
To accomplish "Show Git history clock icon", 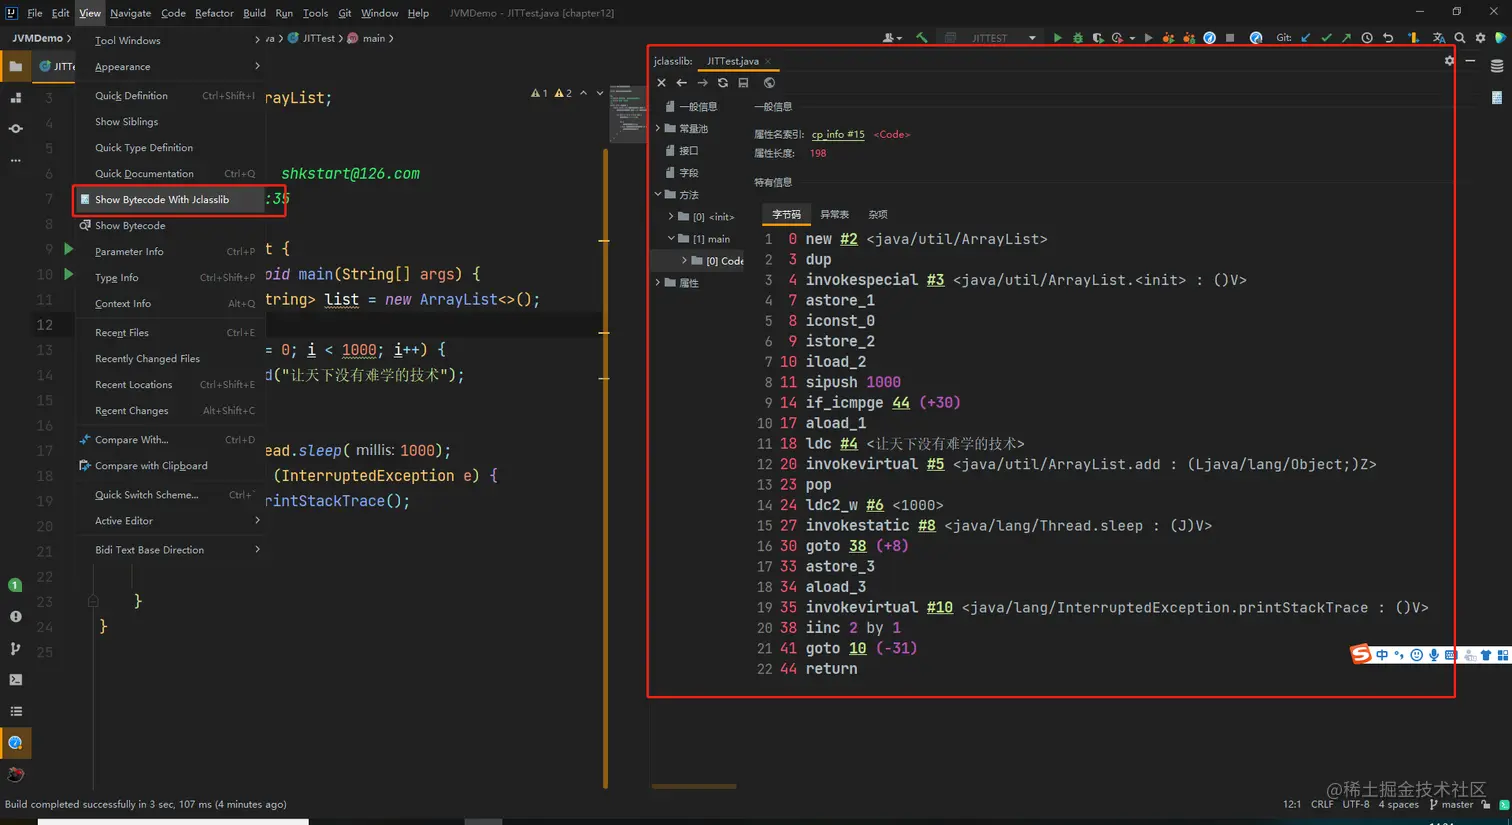I will click(1367, 38).
